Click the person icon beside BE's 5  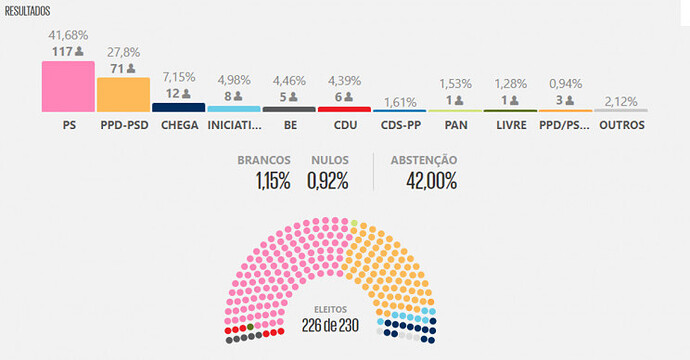(293, 96)
